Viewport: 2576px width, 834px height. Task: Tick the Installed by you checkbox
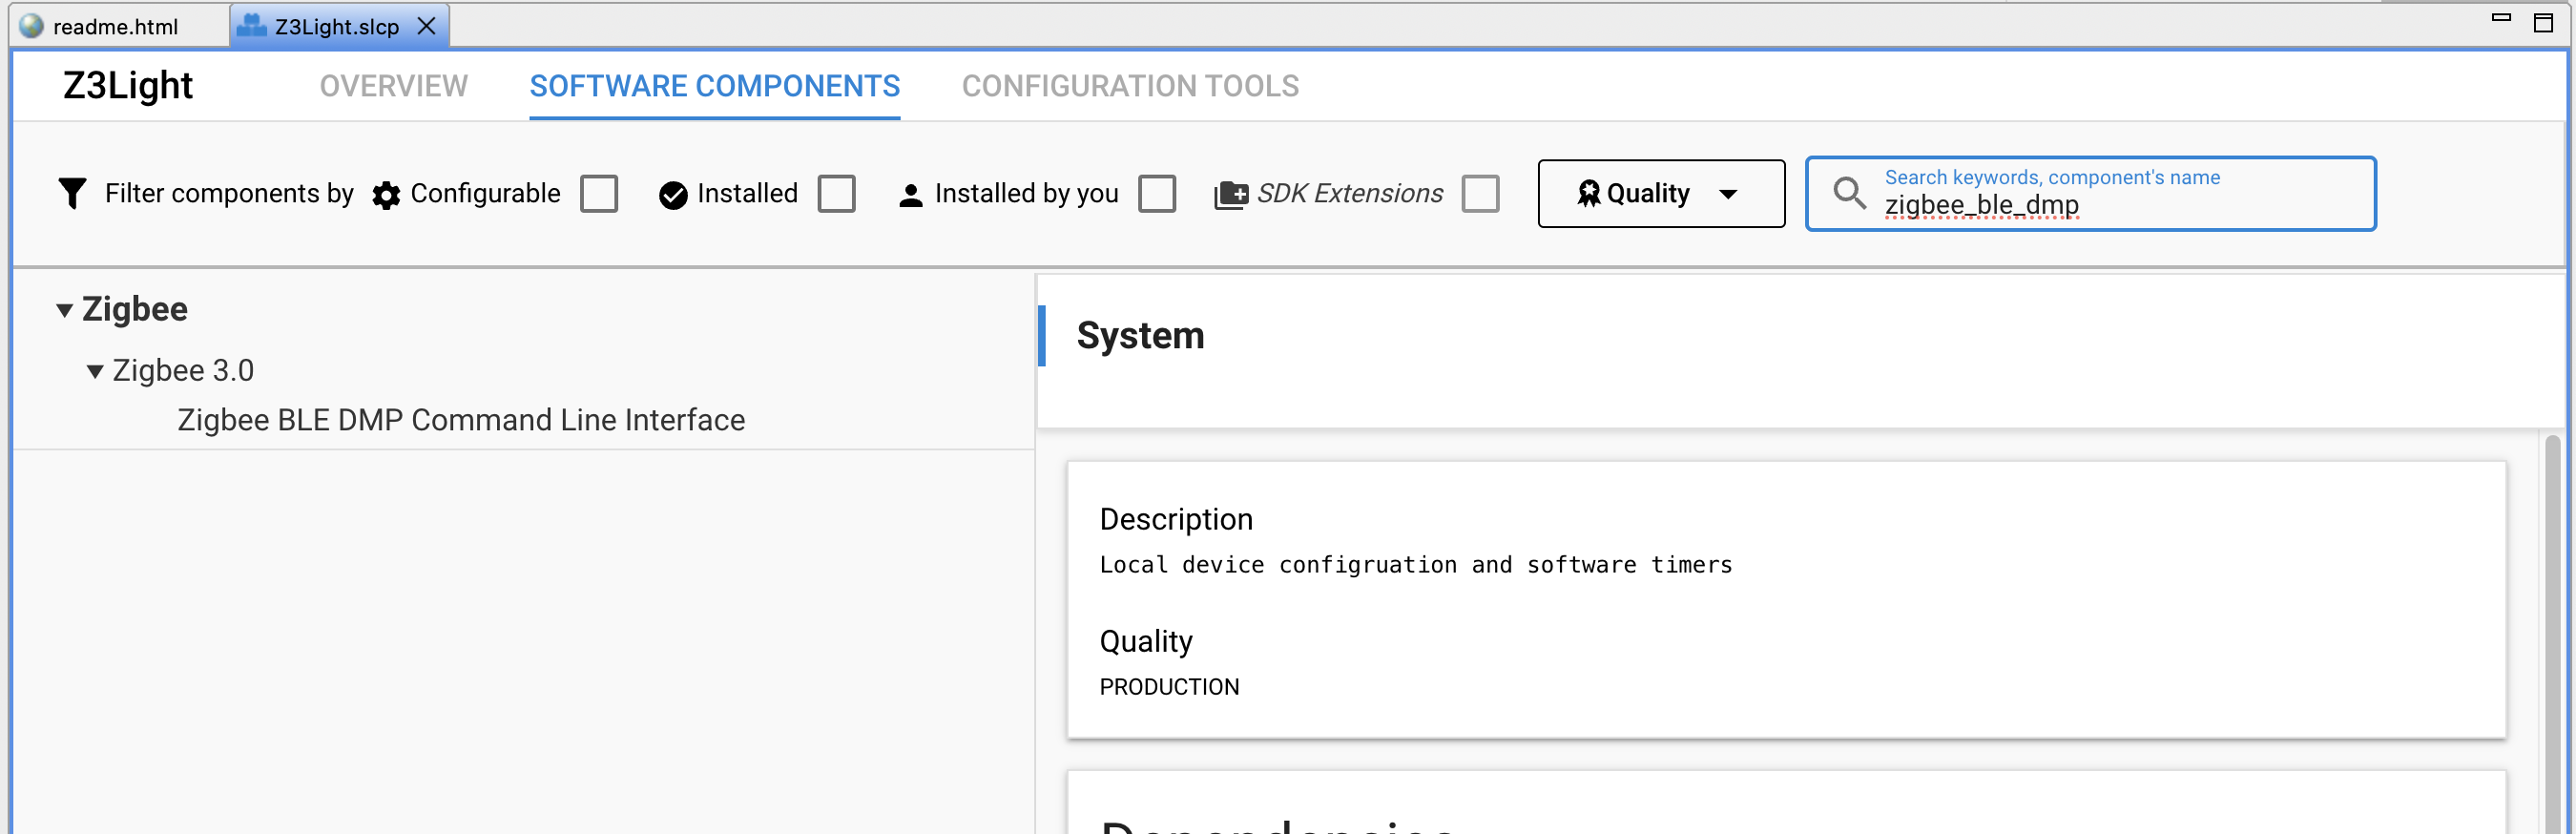click(x=1157, y=193)
